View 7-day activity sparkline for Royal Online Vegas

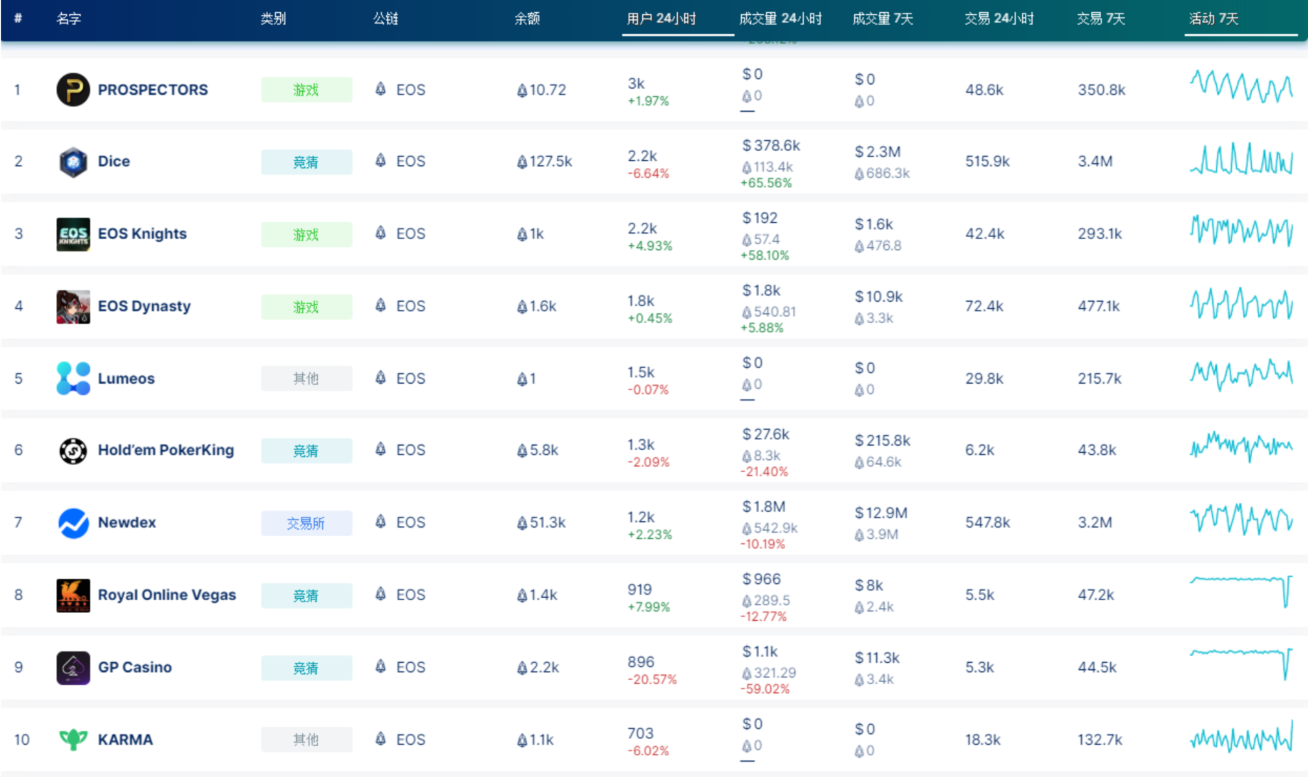coord(1241,590)
